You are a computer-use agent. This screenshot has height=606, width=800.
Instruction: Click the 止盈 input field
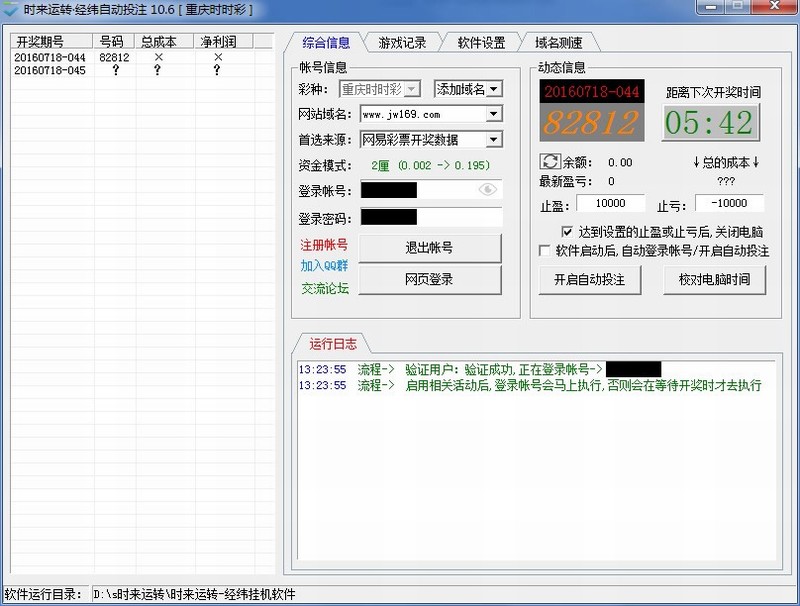click(x=610, y=205)
